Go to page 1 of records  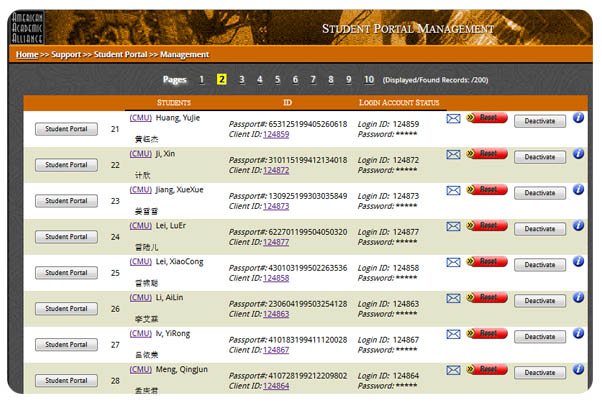pos(202,79)
